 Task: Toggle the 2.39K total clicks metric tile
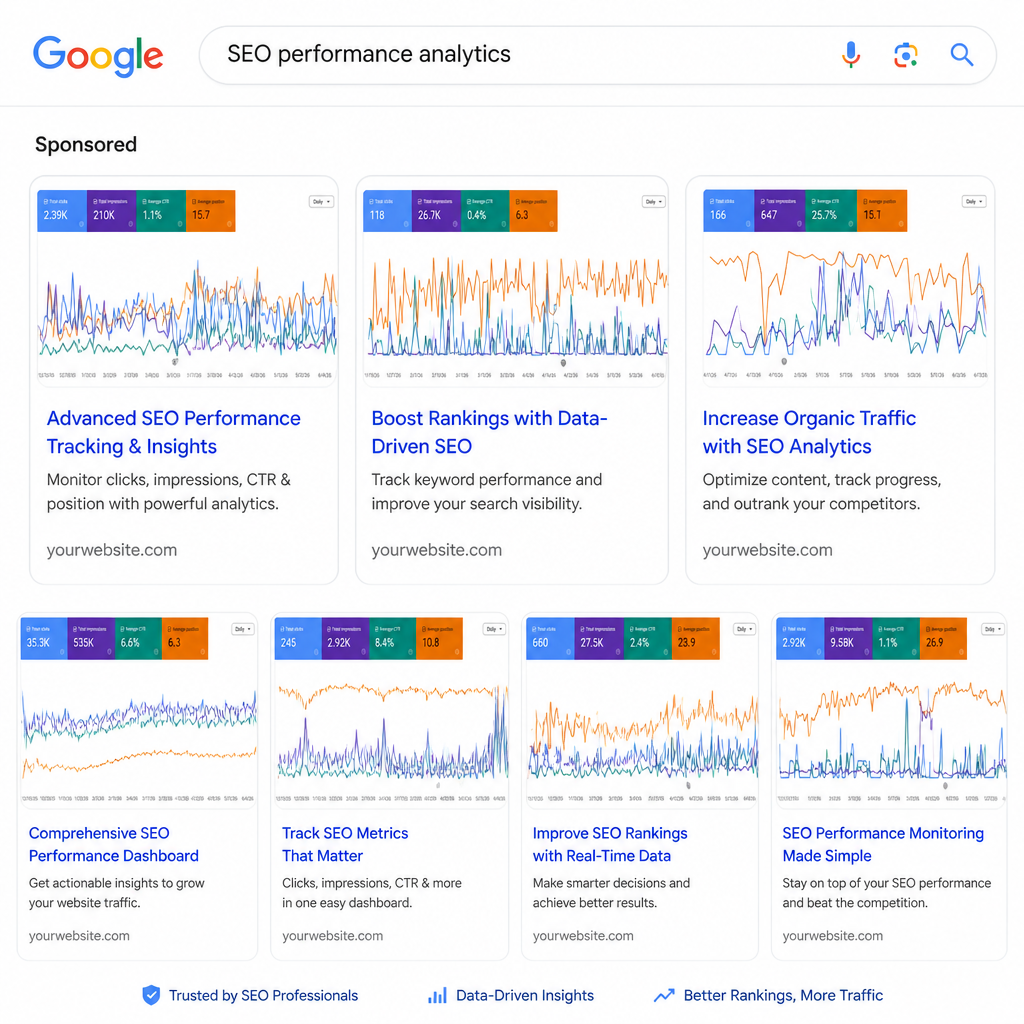tap(62, 211)
